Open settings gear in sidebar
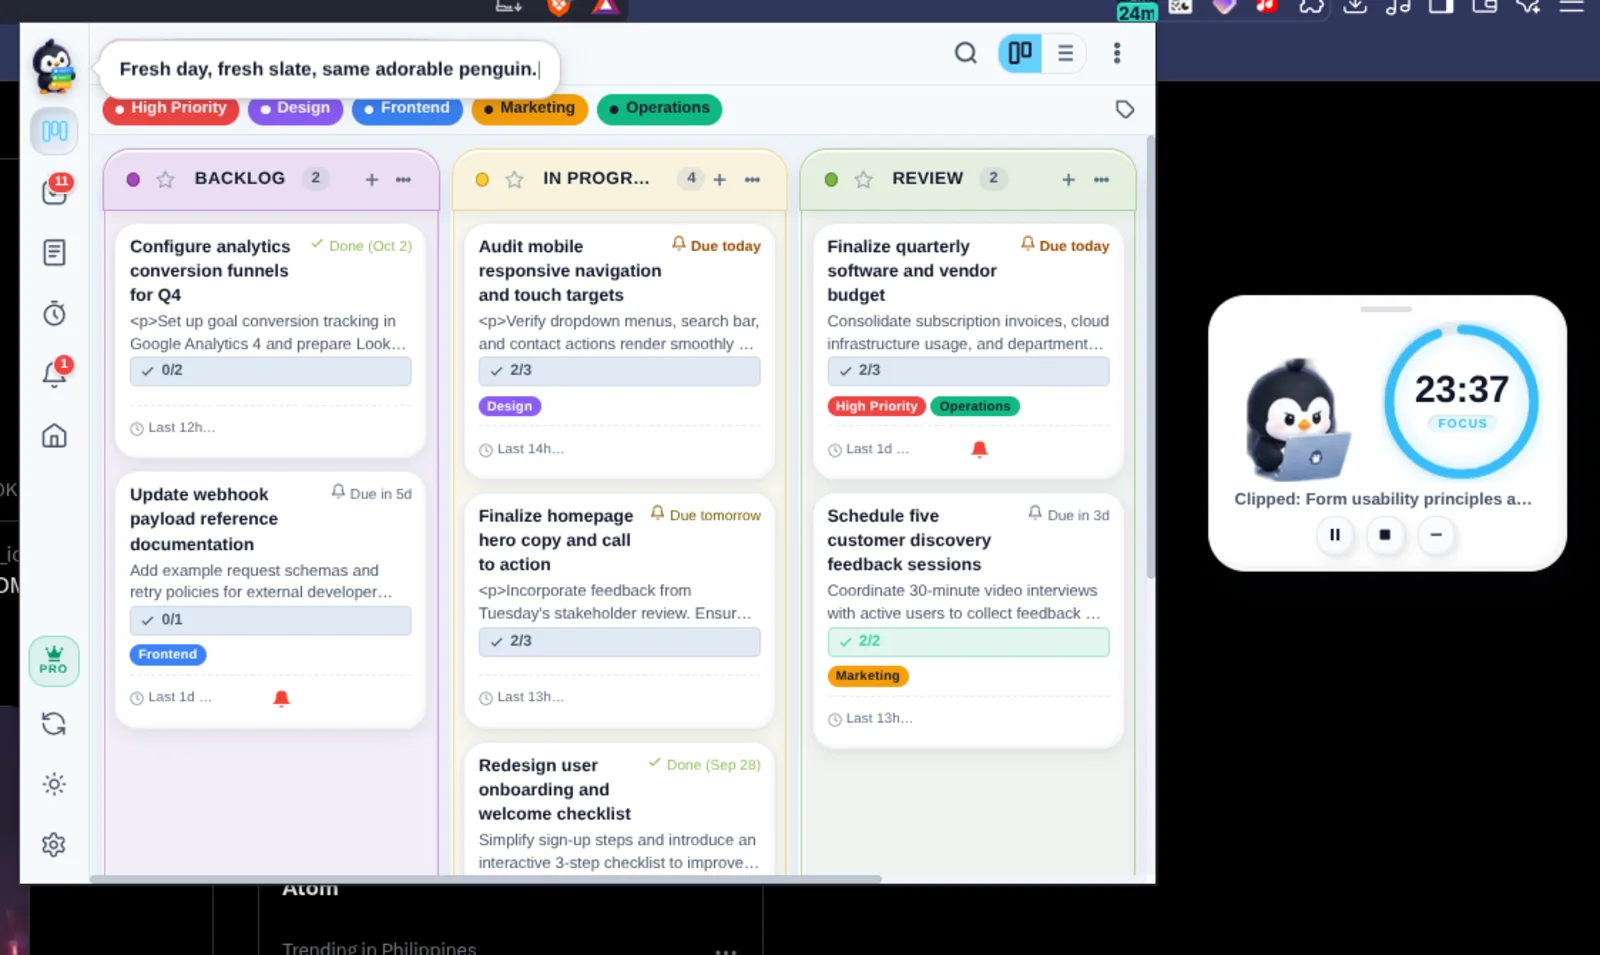The width and height of the screenshot is (1600, 955). 54,845
